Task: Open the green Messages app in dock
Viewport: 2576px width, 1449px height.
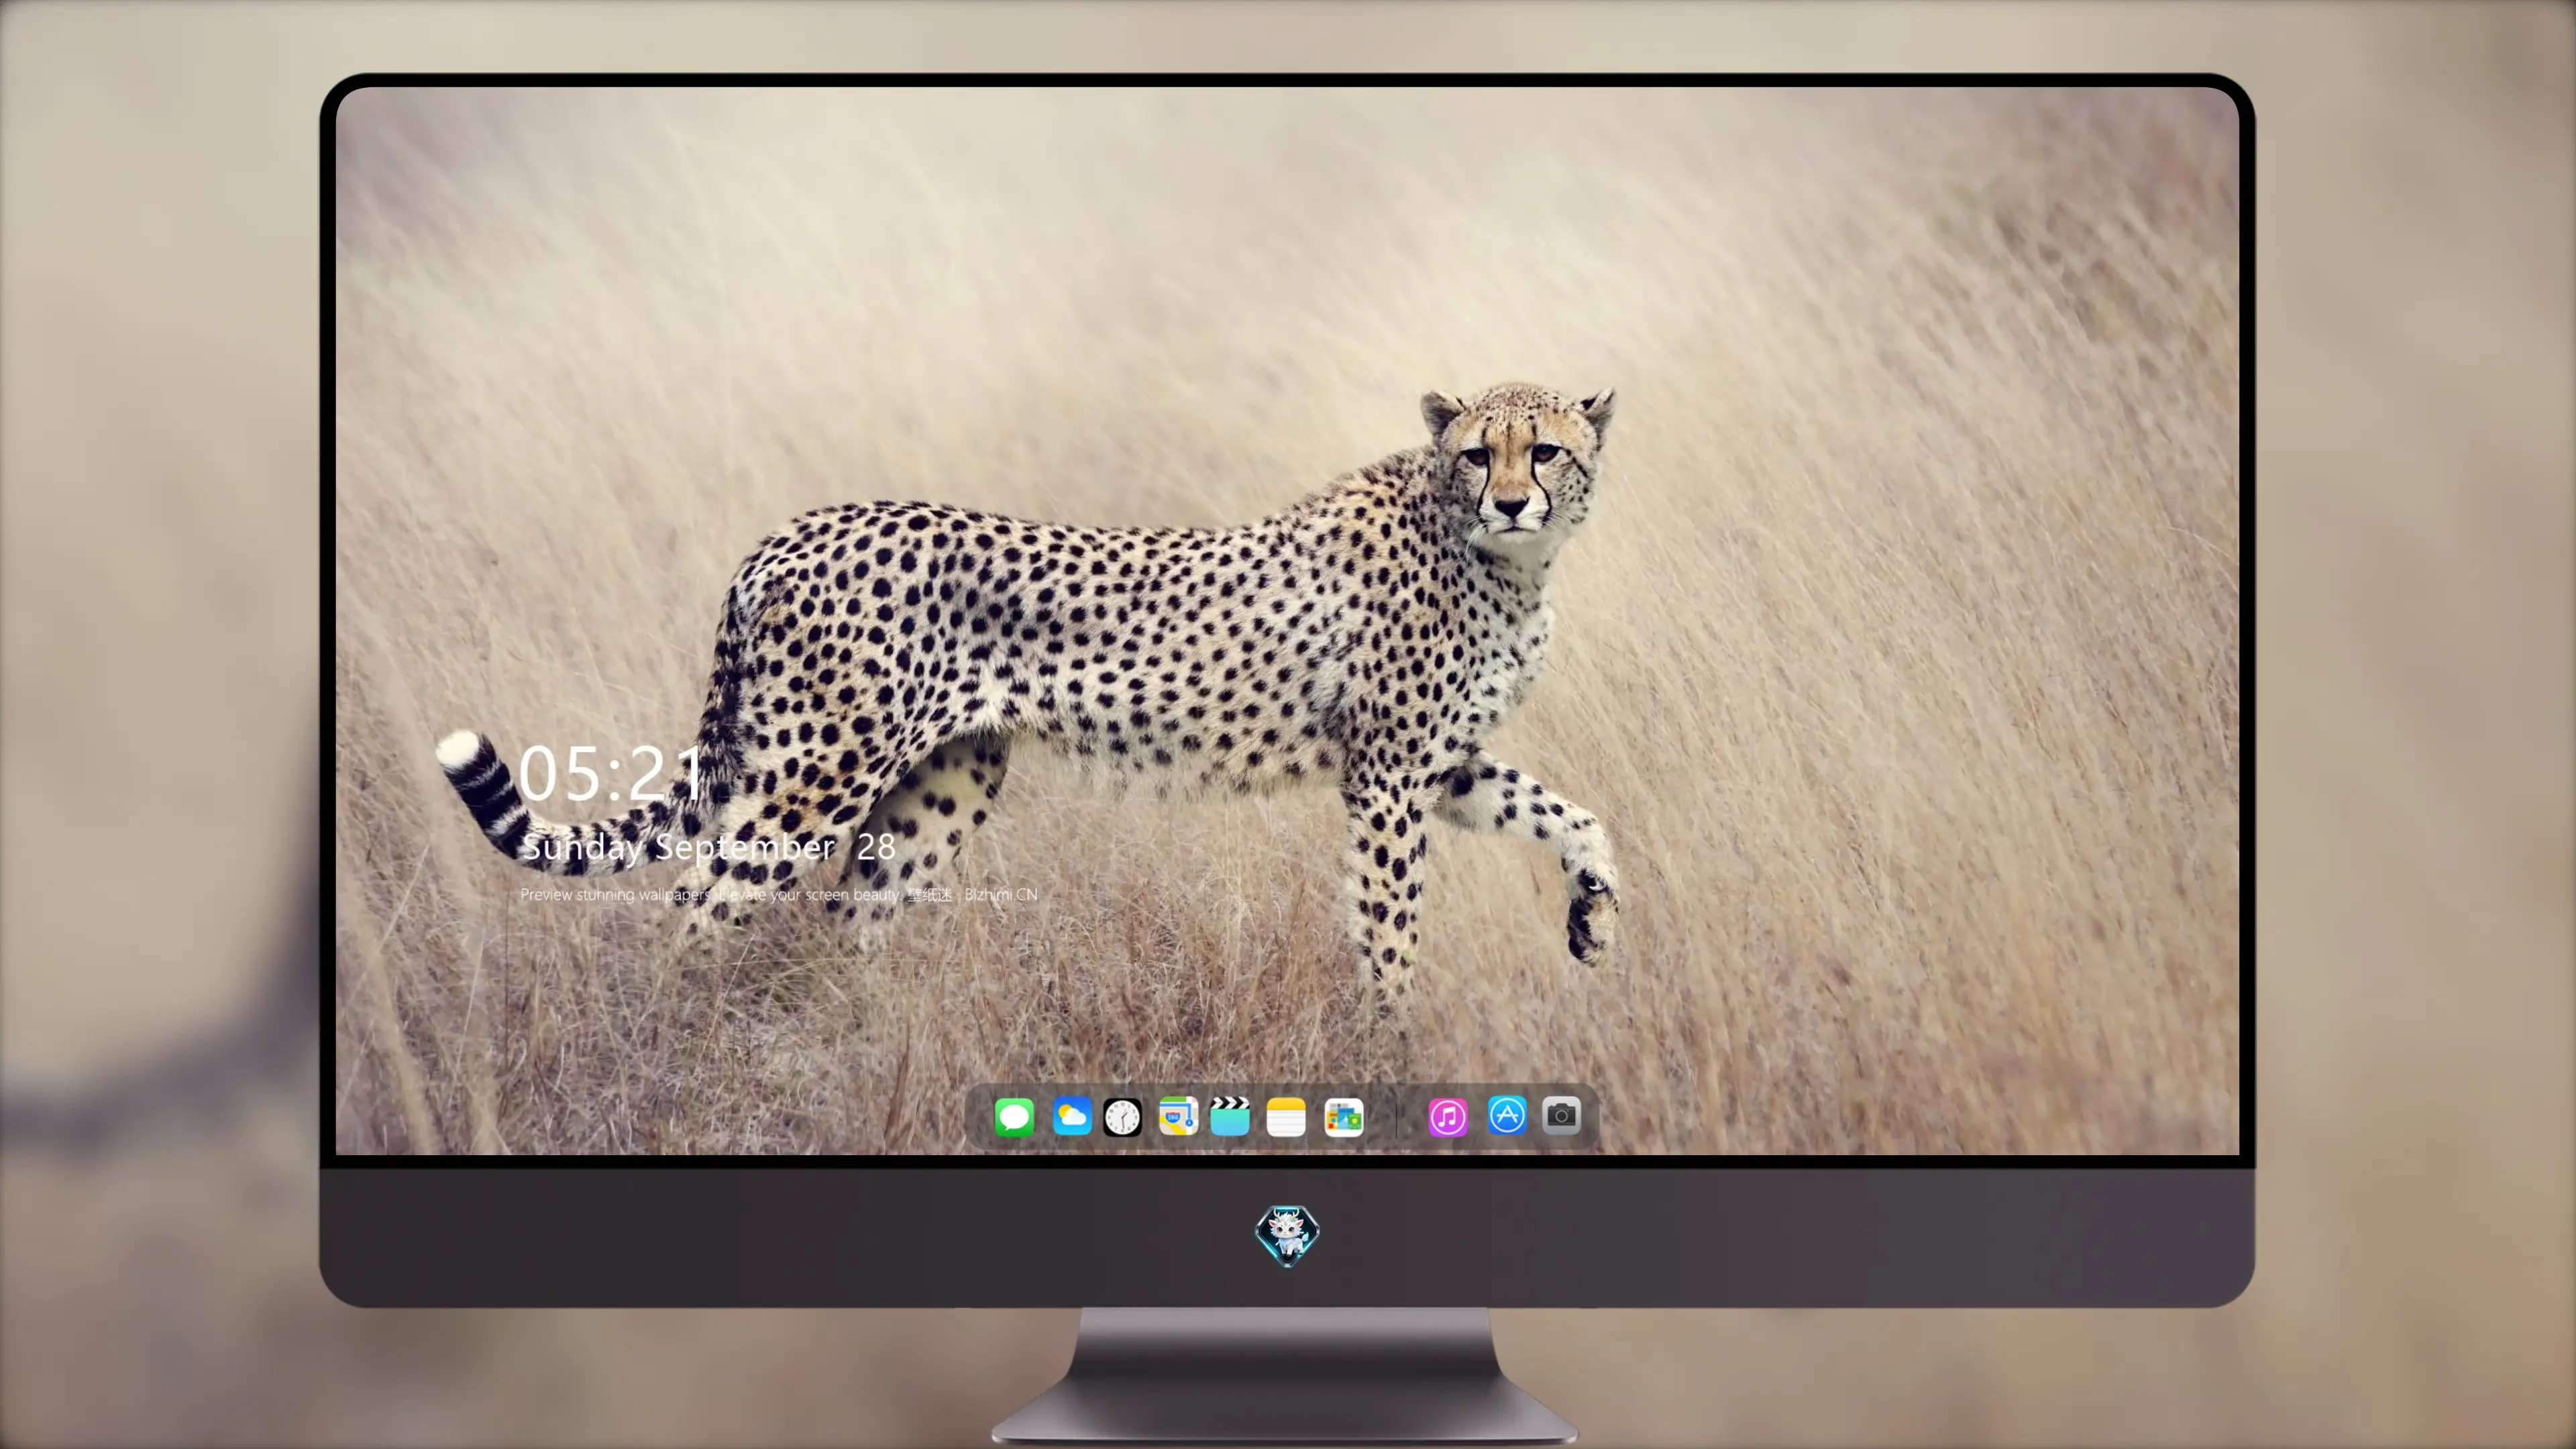Action: pyautogui.click(x=1014, y=1116)
